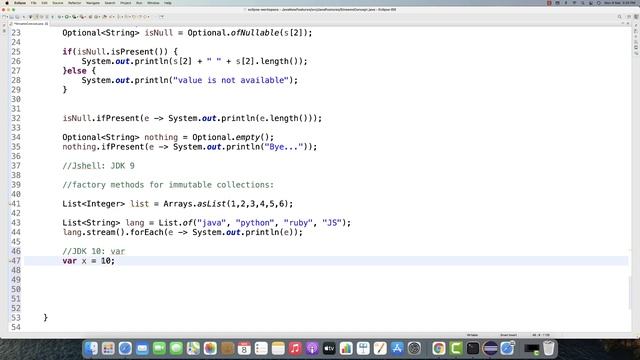Click the 'var x = 10;' line
Viewport: 640px width, 360px height.
(x=89, y=261)
